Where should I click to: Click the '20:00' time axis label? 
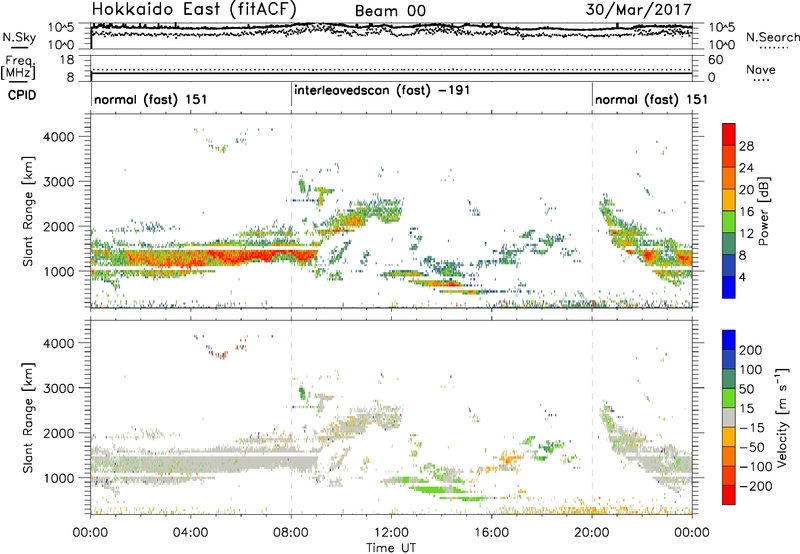tap(592, 533)
